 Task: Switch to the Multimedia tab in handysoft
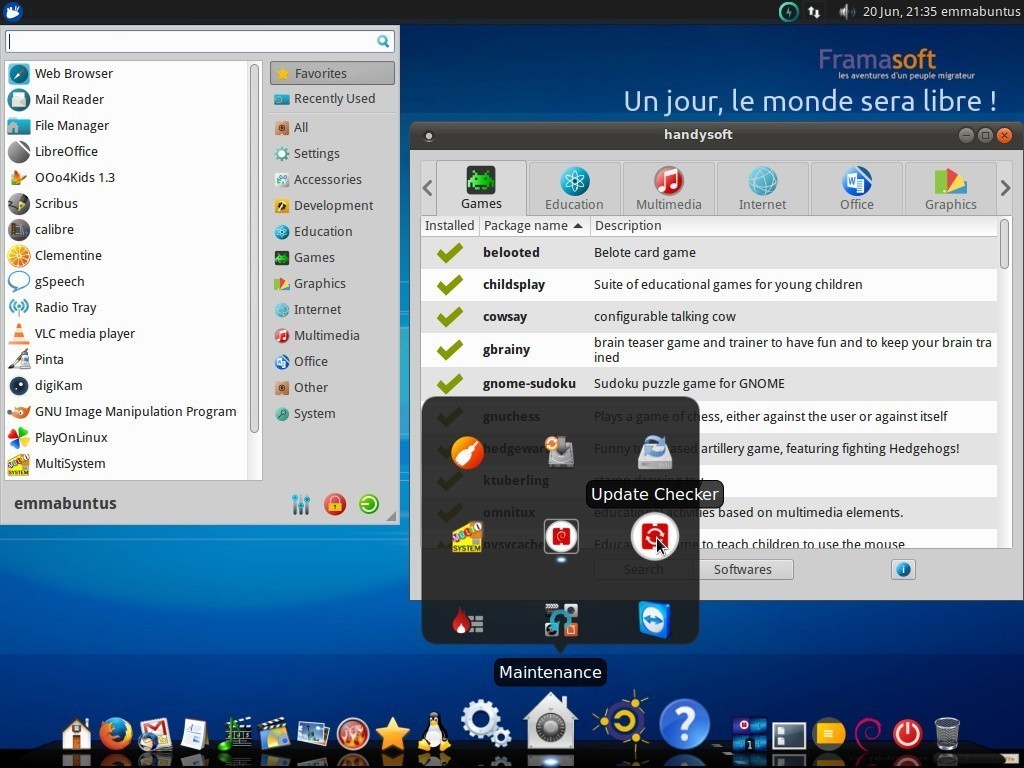point(669,189)
